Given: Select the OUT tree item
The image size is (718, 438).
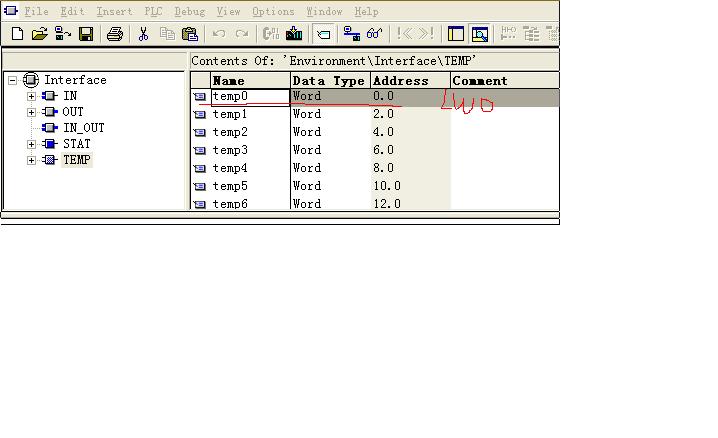Looking at the screenshot, I should (73, 112).
